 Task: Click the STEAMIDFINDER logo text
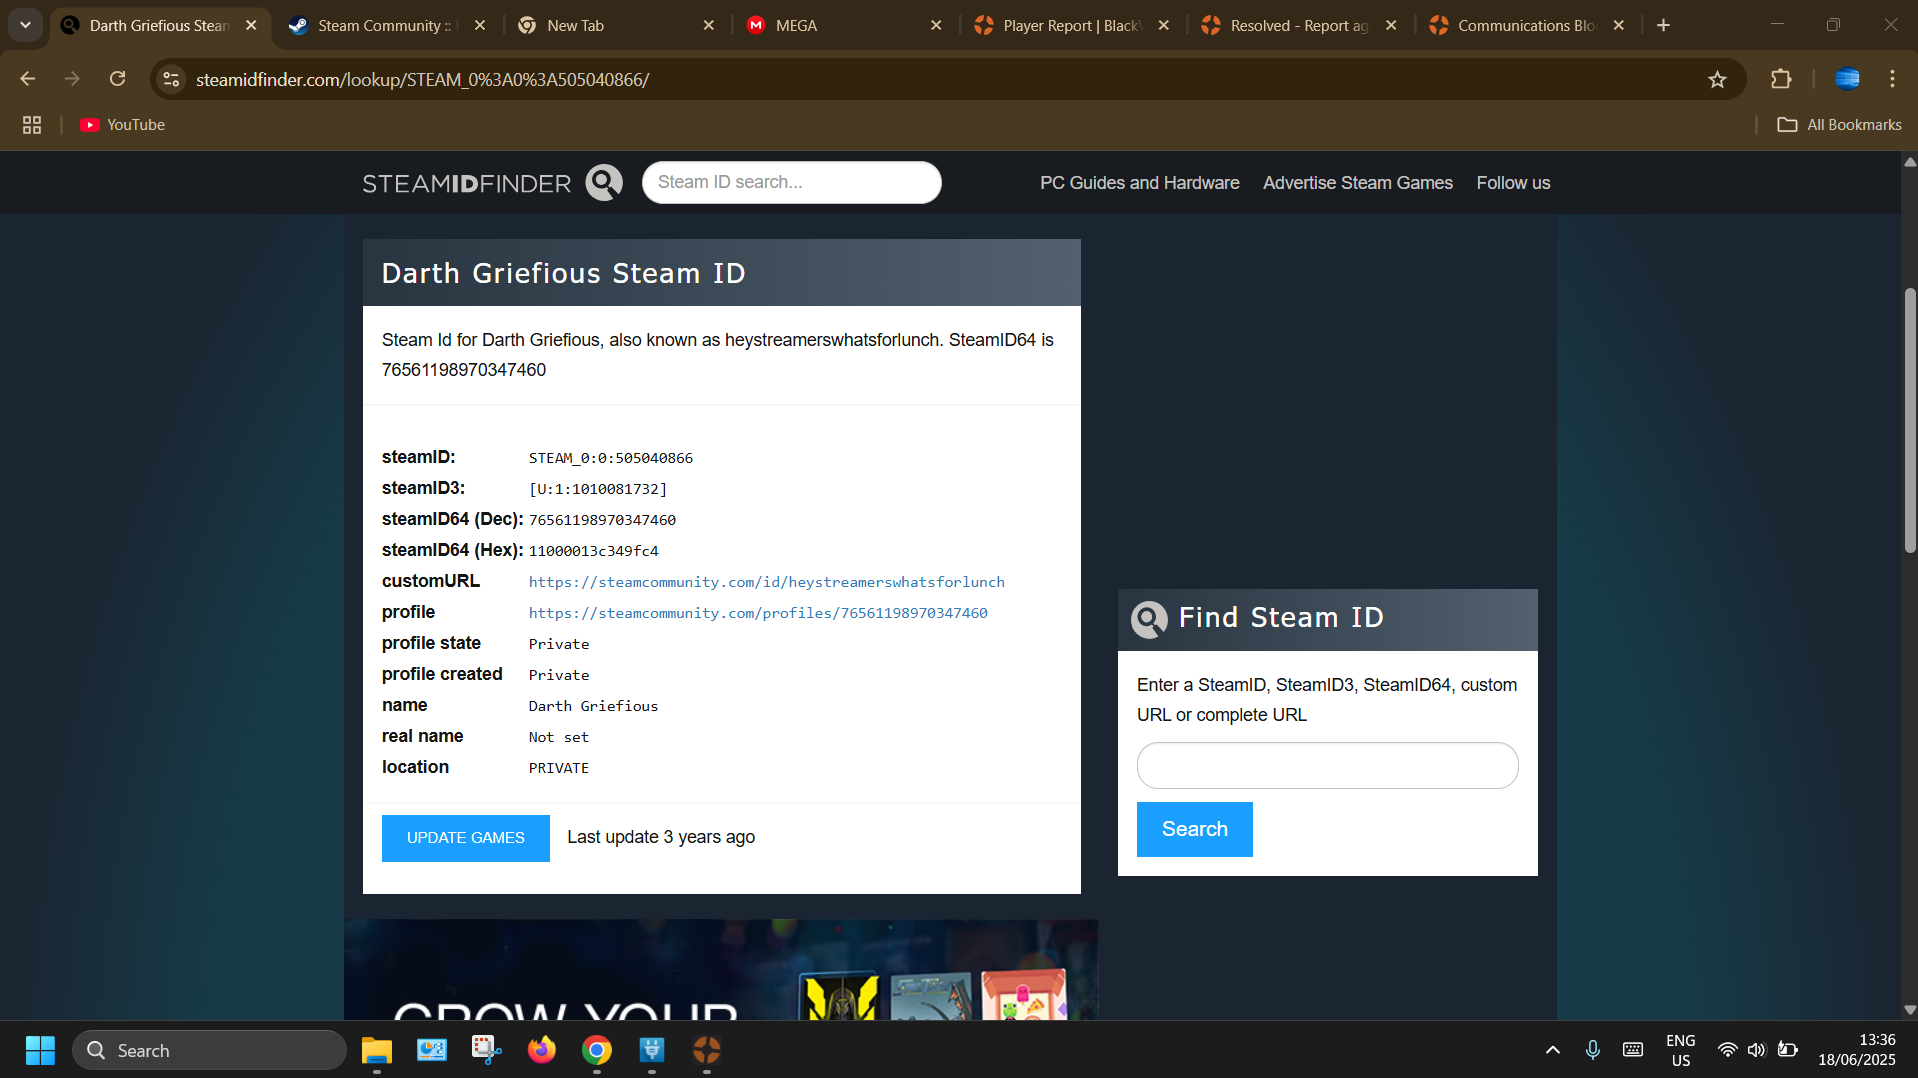[466, 184]
